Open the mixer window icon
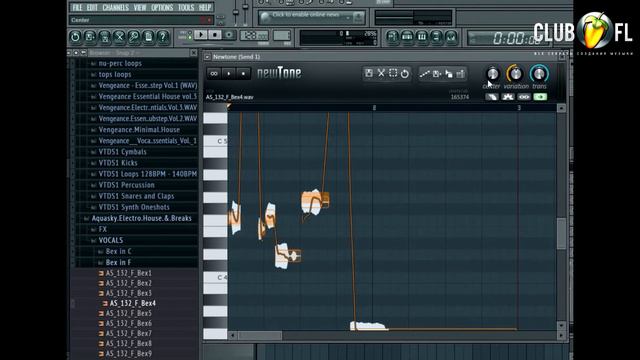 tap(451, 37)
